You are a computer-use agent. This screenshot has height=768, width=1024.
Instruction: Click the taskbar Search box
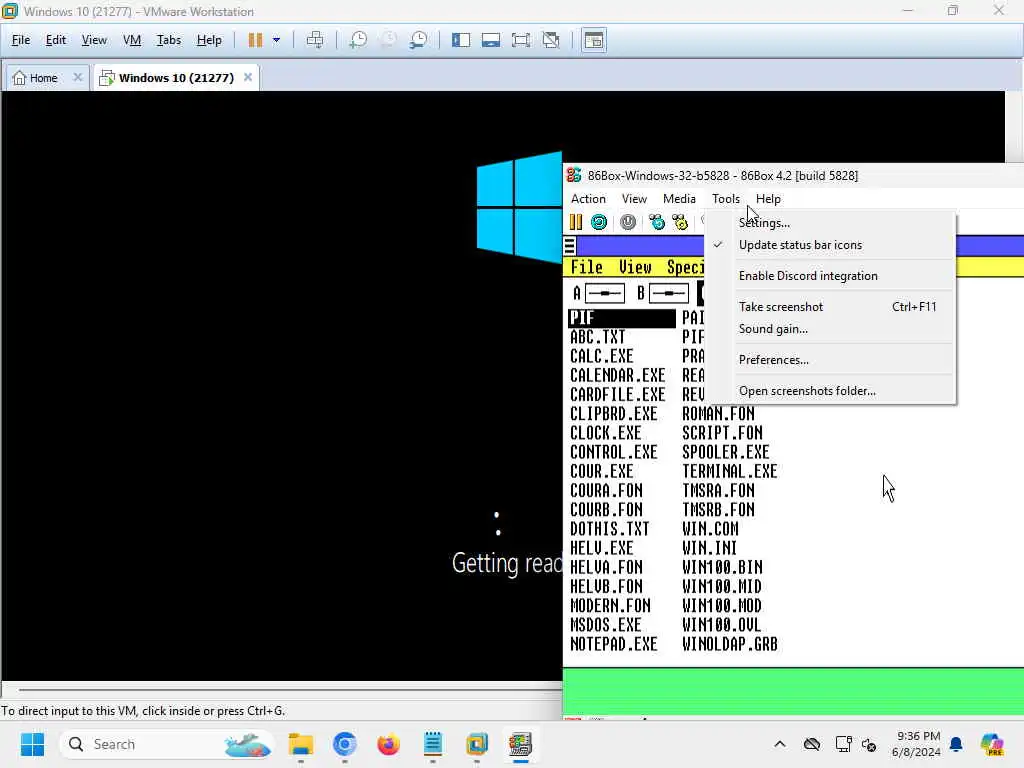167,744
